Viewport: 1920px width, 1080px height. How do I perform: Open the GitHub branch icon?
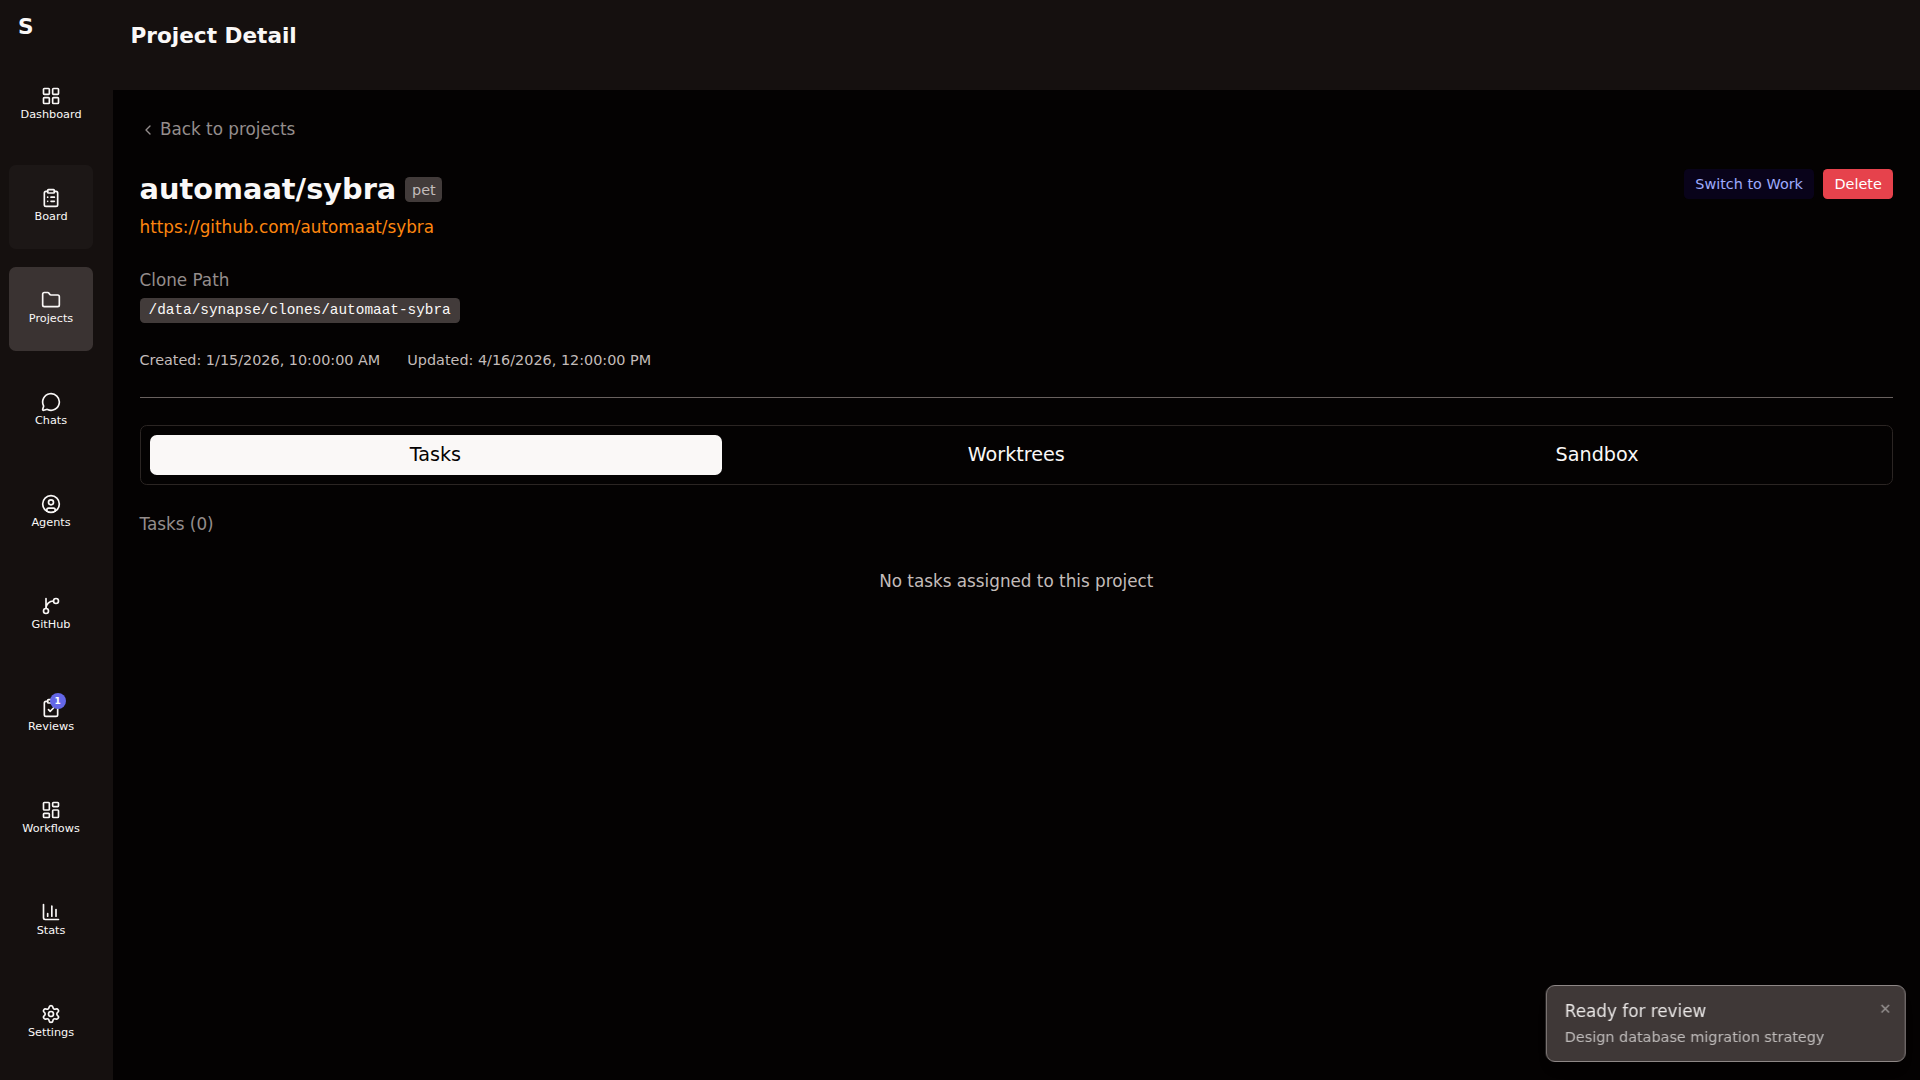[51, 614]
